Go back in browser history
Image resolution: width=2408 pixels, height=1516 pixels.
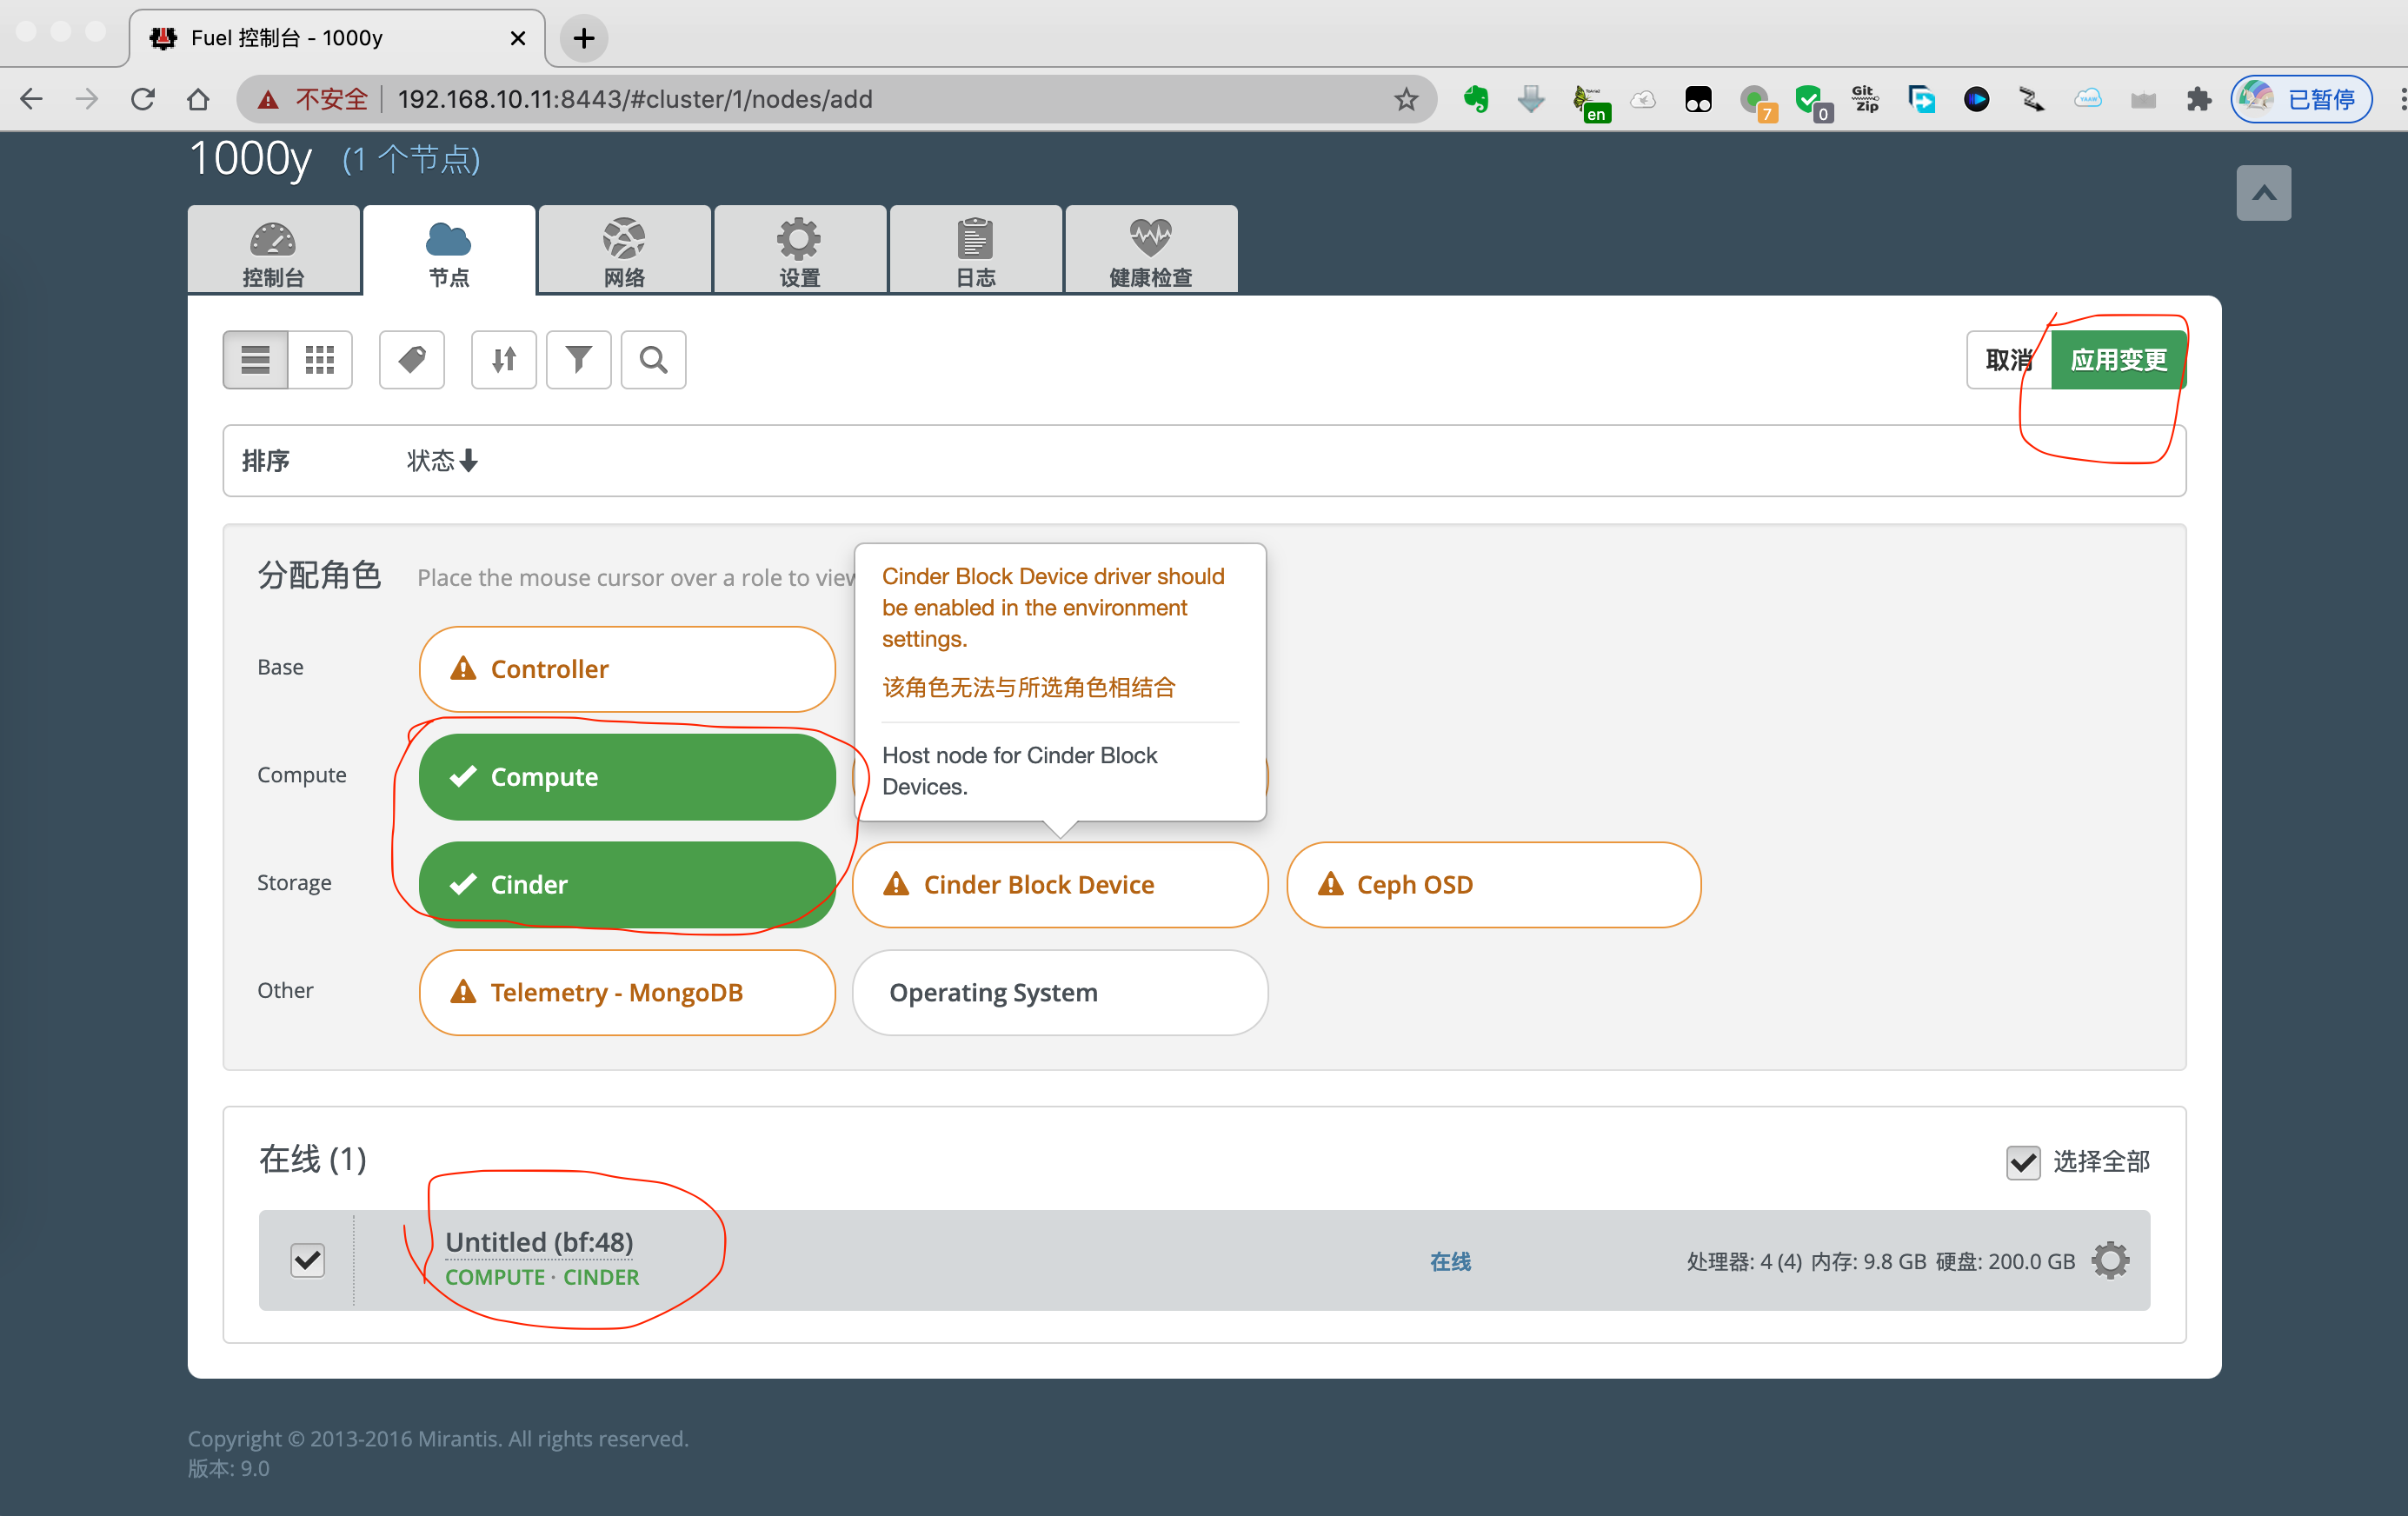[x=32, y=99]
